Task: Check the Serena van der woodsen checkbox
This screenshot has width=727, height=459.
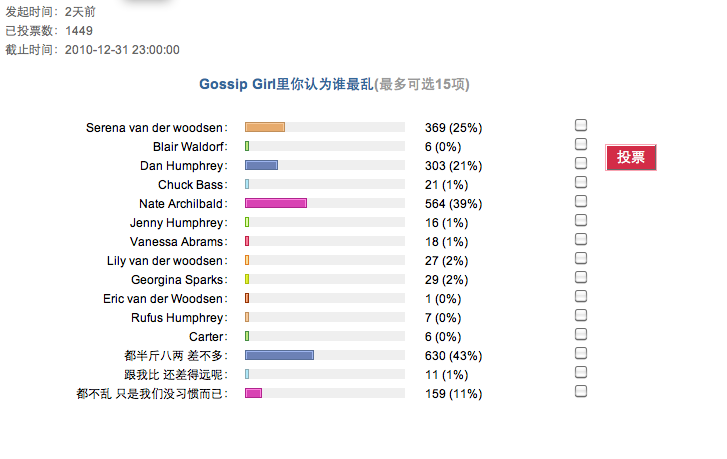Action: (580, 125)
